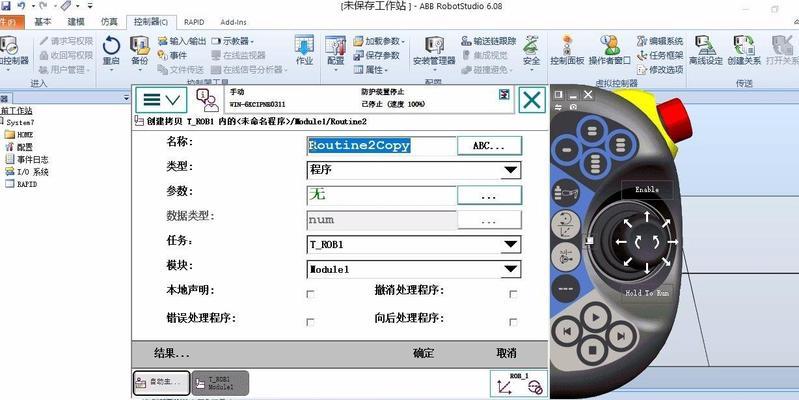Stop program with the stop hardware button
The height and width of the screenshot is (400, 799).
[x=593, y=351]
